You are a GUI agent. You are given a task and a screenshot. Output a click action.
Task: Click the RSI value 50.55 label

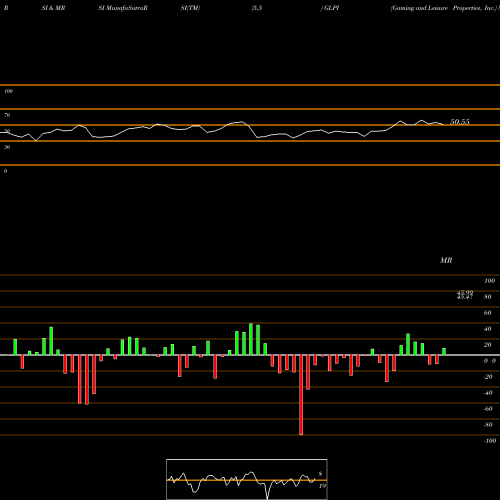460,122
